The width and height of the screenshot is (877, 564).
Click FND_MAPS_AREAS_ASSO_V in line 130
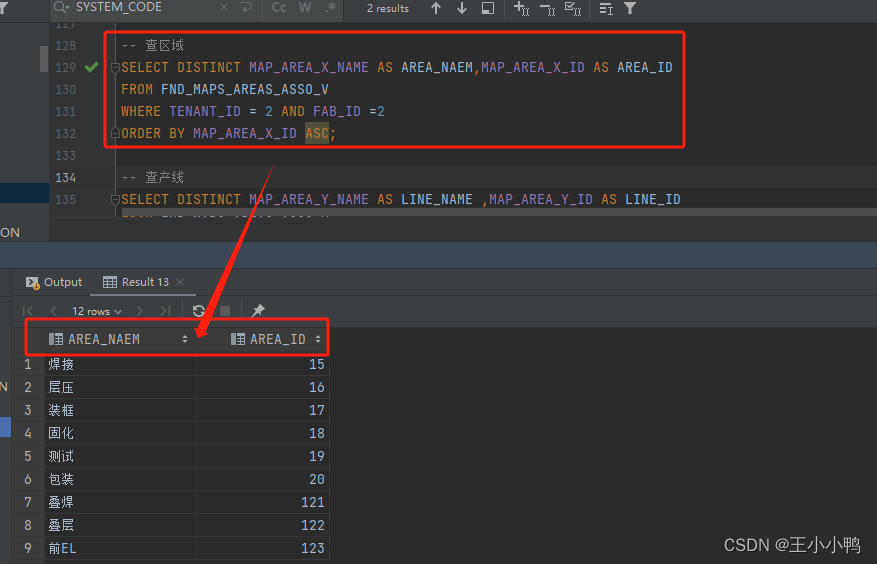[244, 90]
